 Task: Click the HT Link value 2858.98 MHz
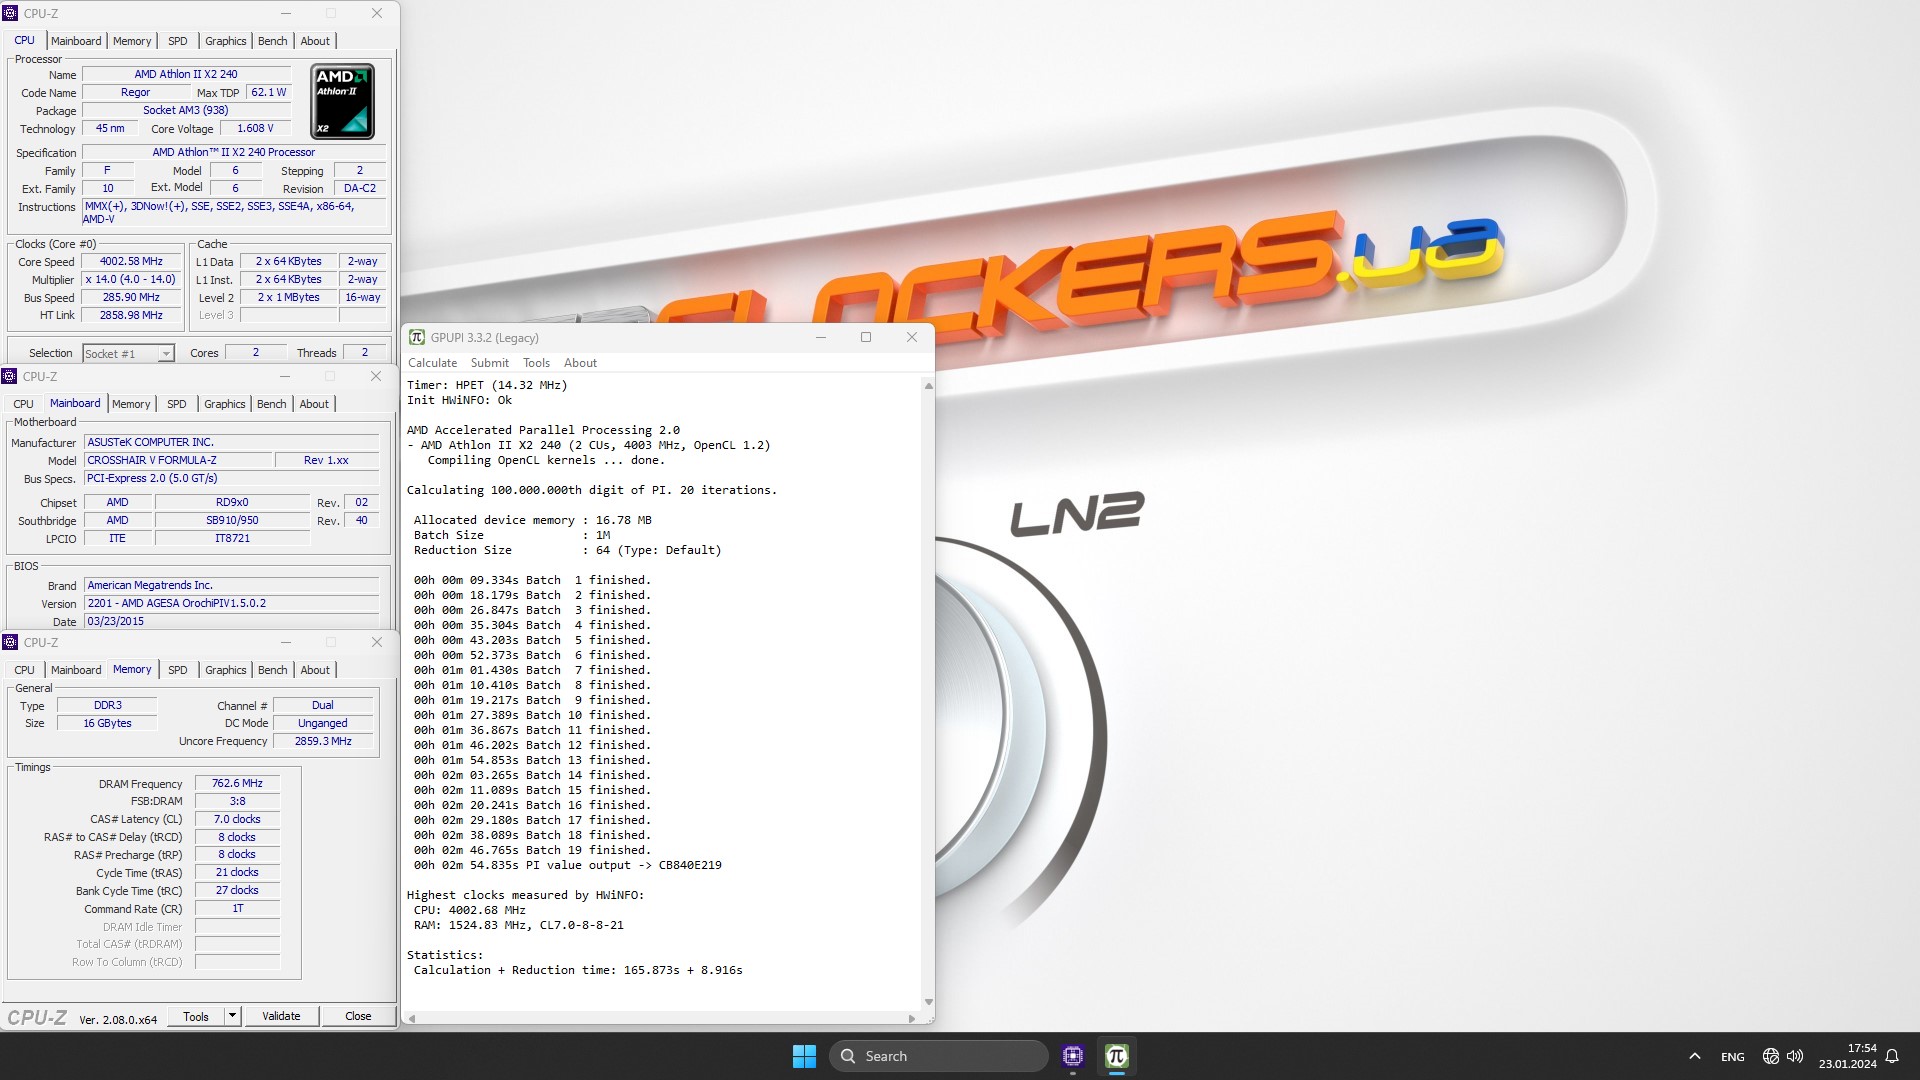point(131,315)
